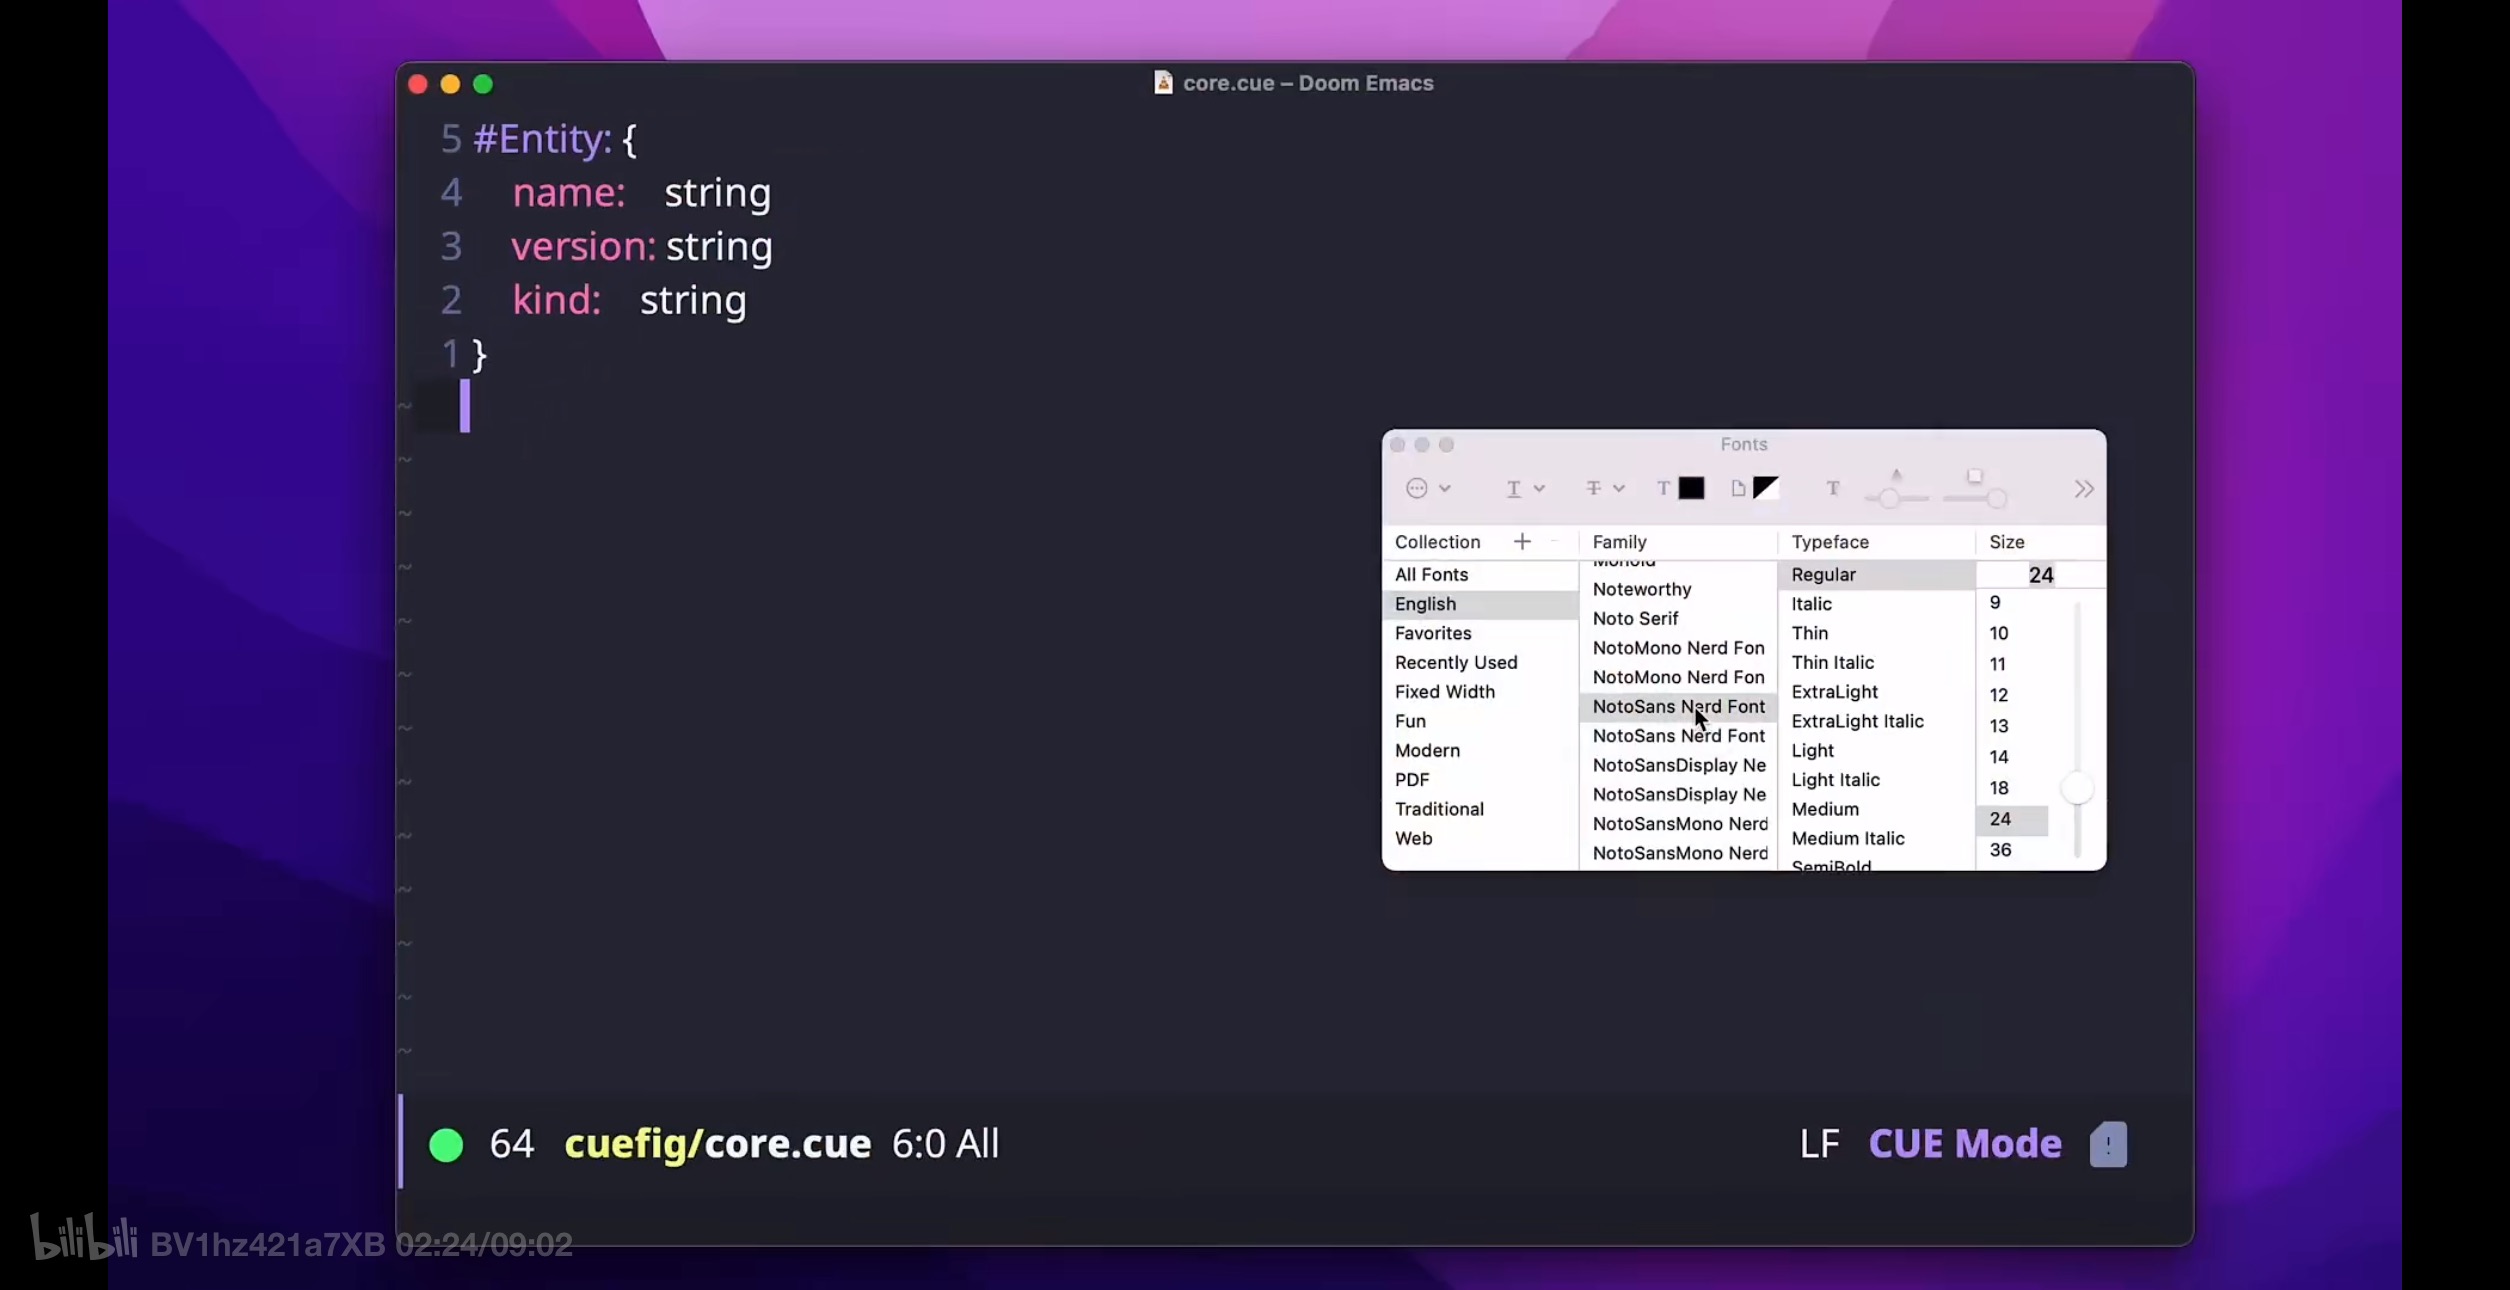Viewport: 2510px width, 1290px height.
Task: Adjust the shadow opacity slider knob
Action: [1889, 498]
